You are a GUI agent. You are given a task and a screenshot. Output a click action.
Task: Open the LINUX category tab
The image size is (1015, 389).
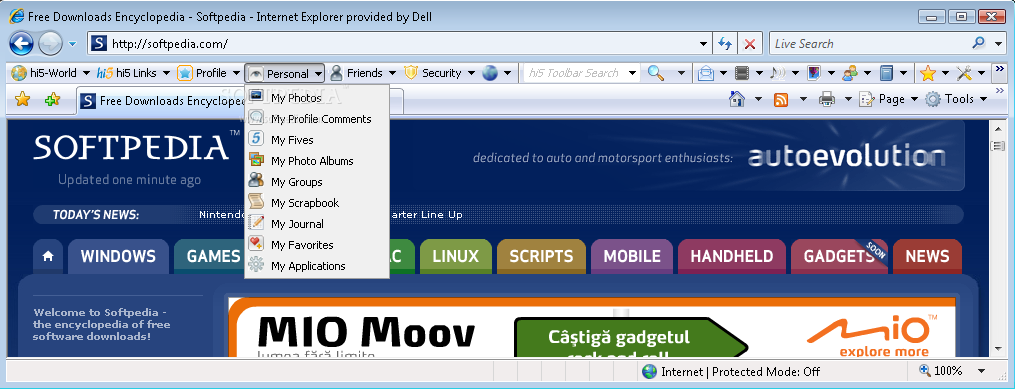point(456,256)
